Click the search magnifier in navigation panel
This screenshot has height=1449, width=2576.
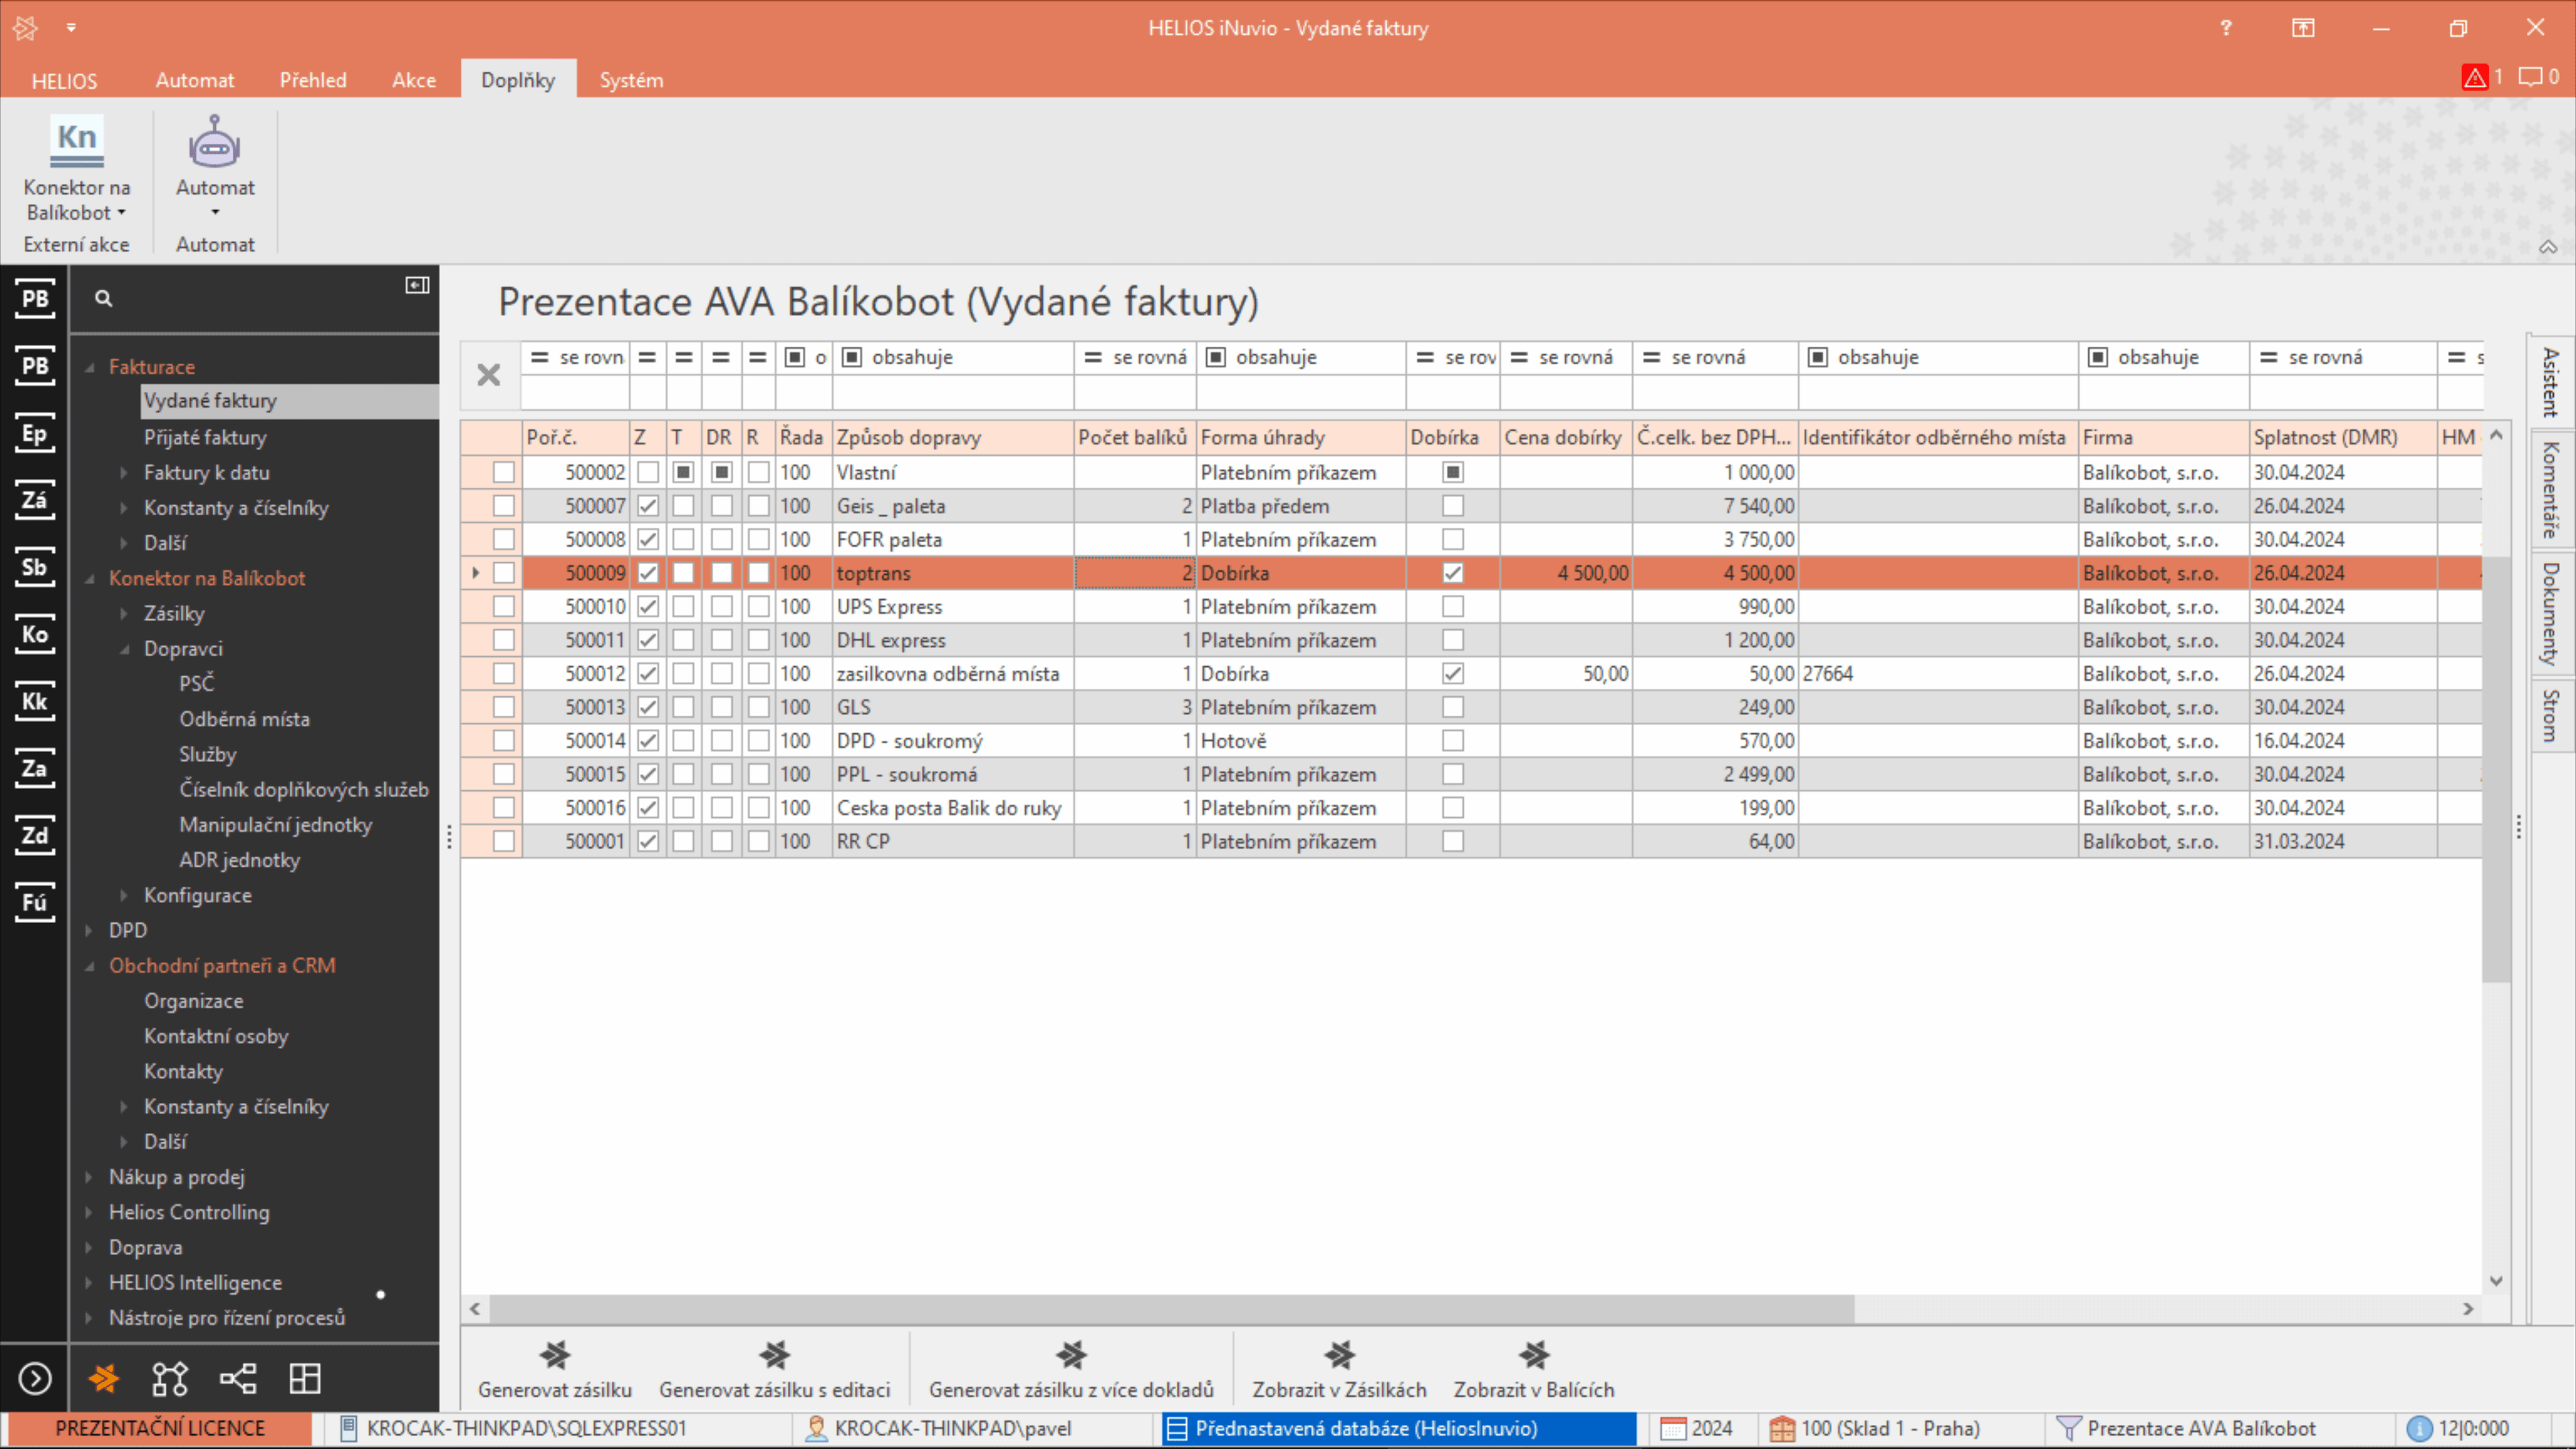103,298
